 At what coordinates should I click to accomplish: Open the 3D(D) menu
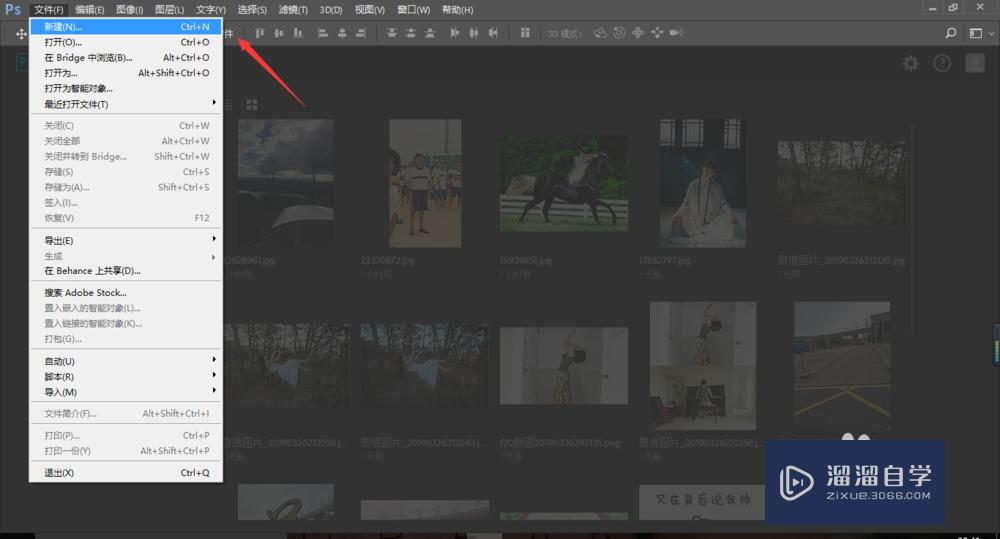coord(331,10)
